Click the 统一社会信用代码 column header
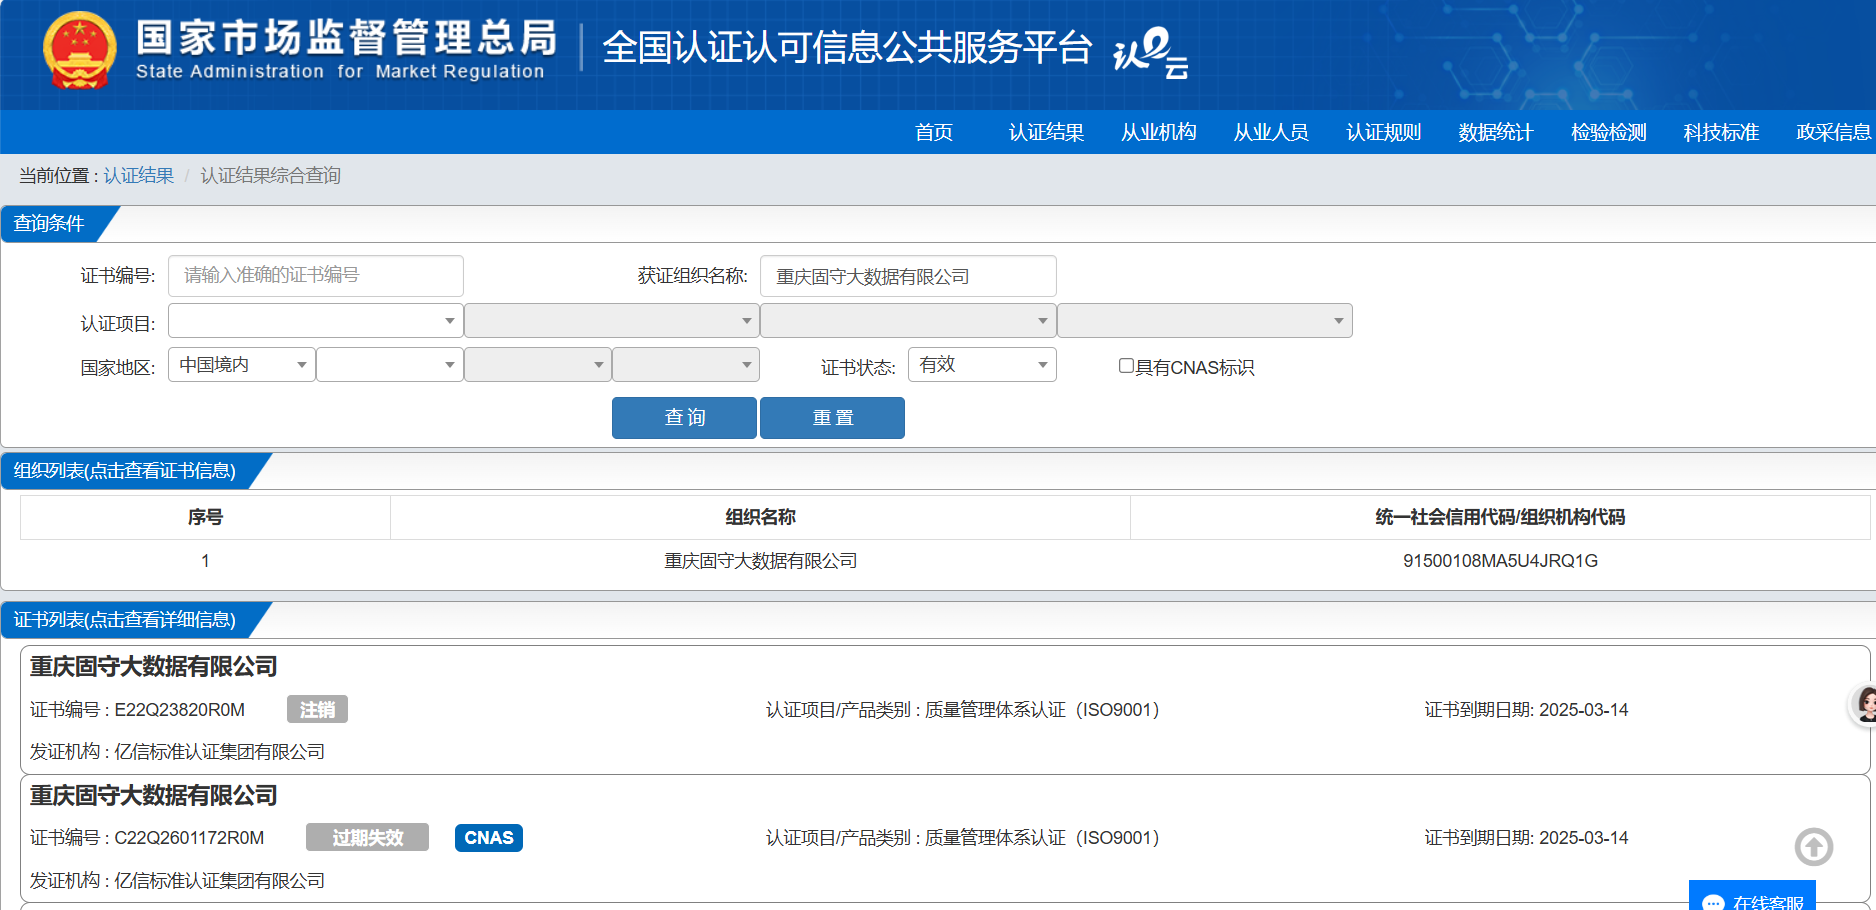 point(1500,517)
